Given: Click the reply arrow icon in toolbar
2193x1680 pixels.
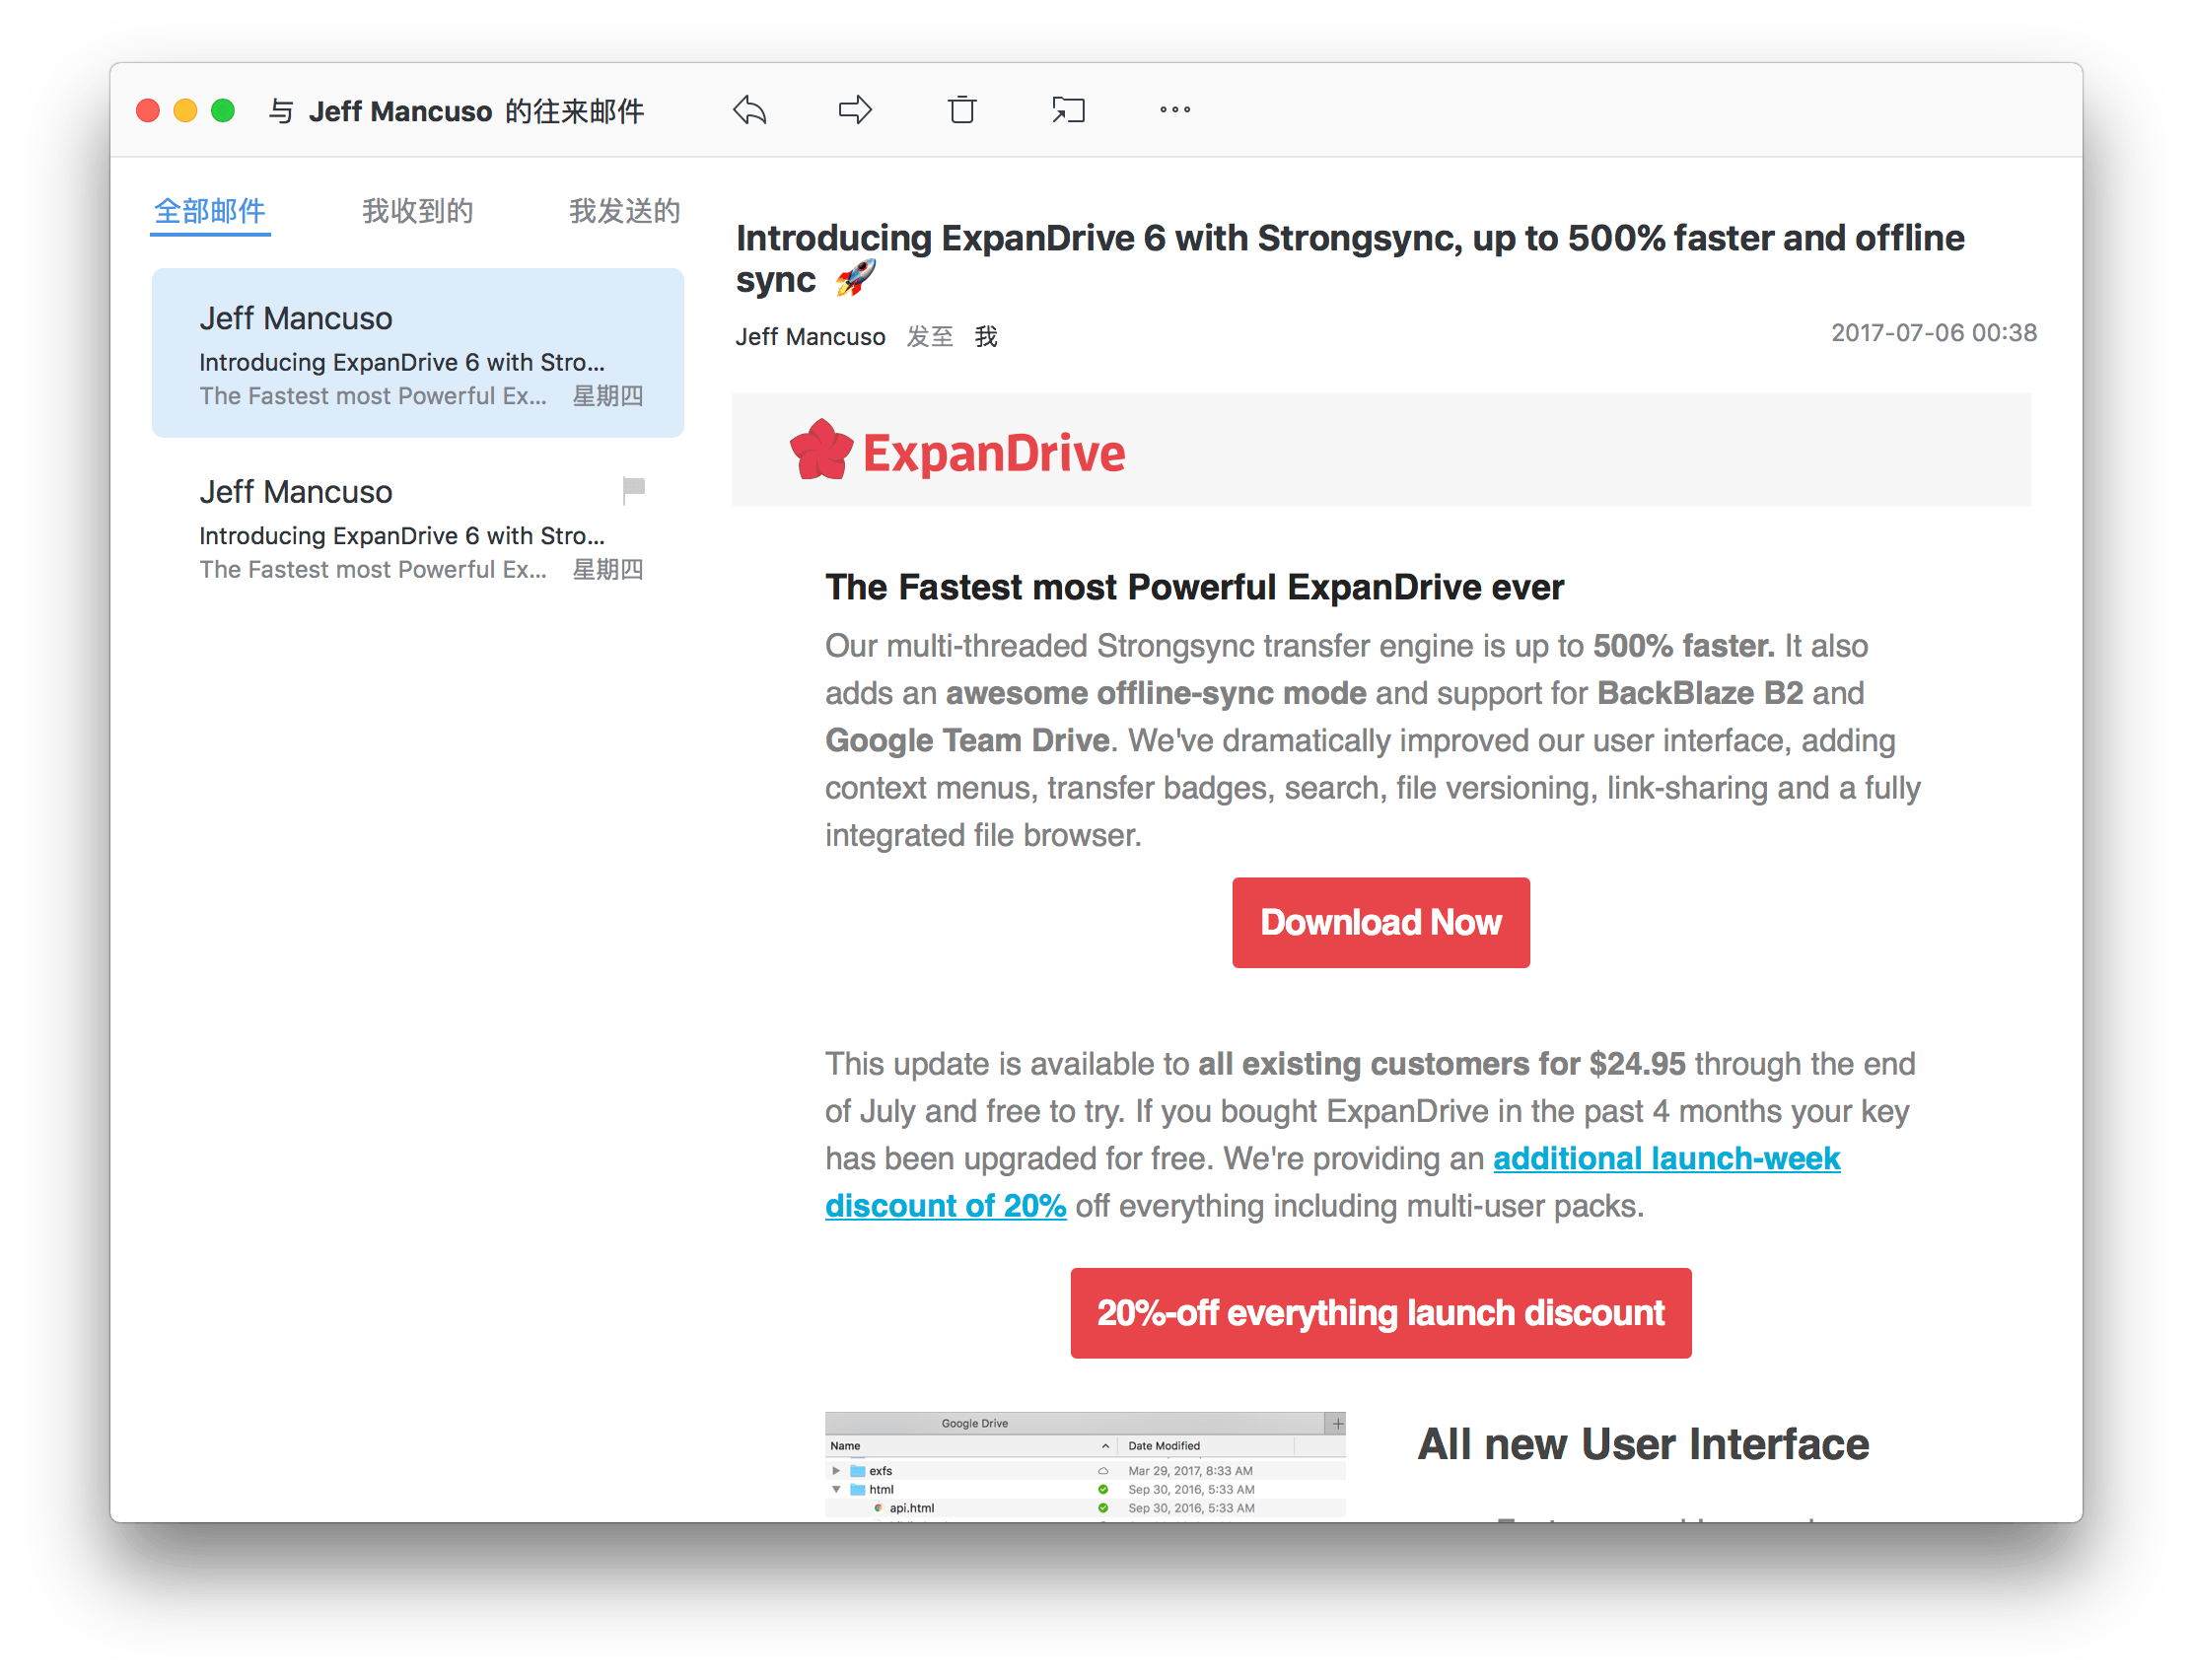Looking at the screenshot, I should coord(749,110).
